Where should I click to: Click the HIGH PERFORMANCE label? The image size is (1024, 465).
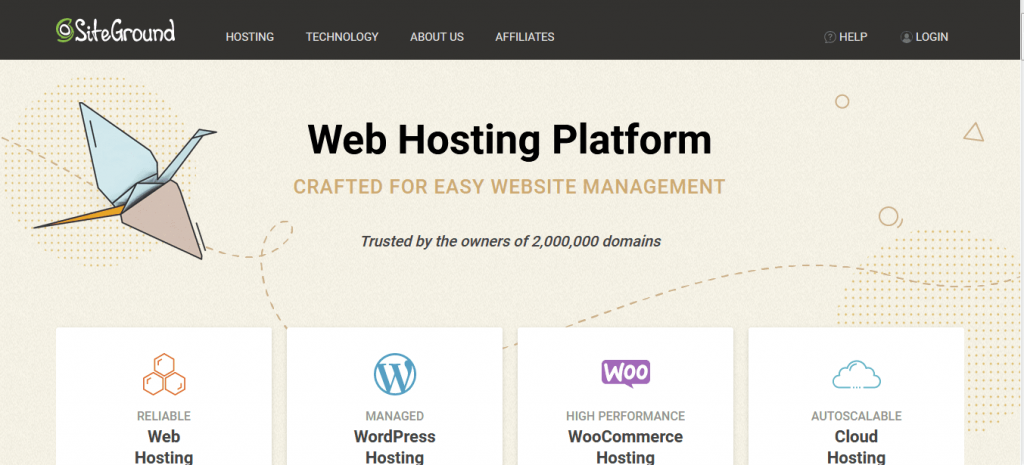(x=626, y=416)
